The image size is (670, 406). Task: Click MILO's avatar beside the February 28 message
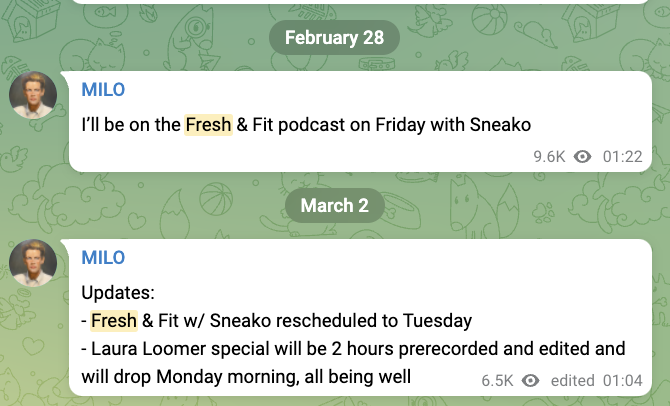coord(32,97)
